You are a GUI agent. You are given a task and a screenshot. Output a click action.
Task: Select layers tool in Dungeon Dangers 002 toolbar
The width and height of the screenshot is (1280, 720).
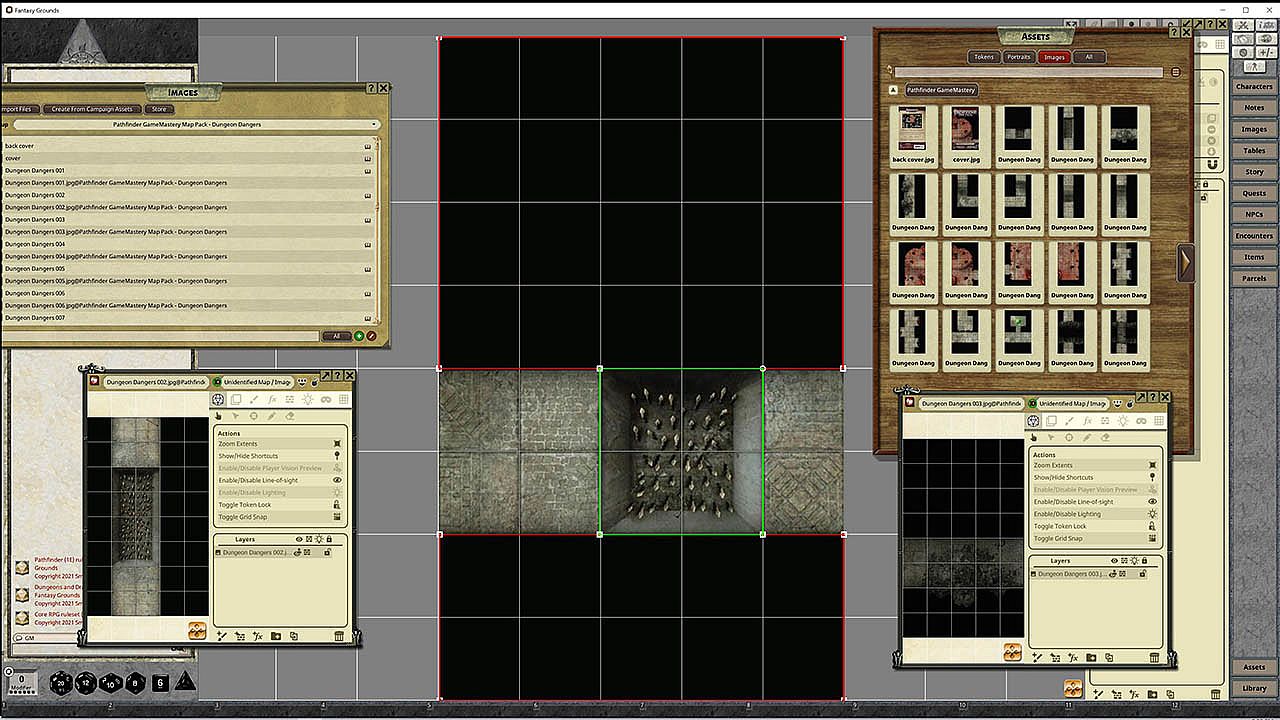click(236, 400)
